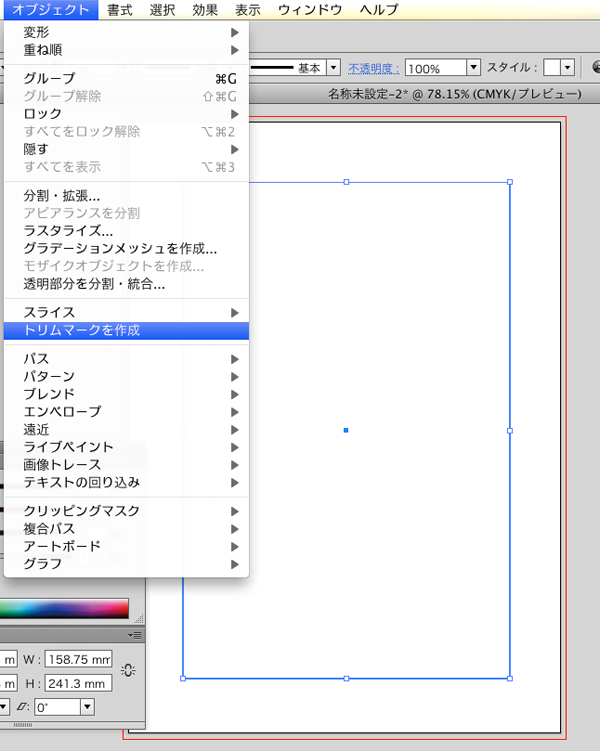Open the Transform panel options menu icon
600x751 pixels.
click(x=132, y=635)
